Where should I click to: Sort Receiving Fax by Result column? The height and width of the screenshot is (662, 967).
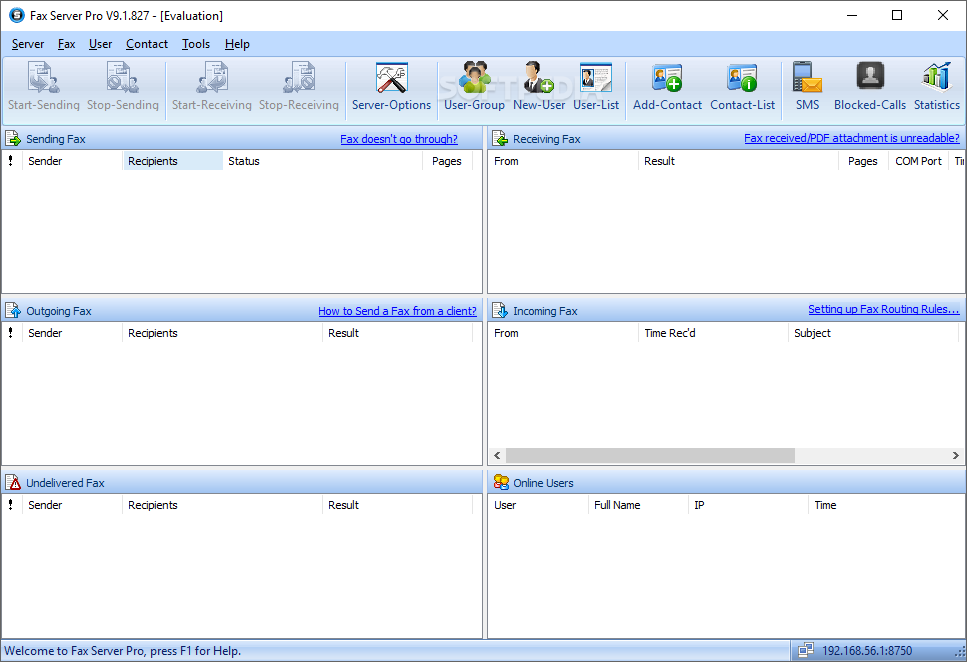[739, 161]
